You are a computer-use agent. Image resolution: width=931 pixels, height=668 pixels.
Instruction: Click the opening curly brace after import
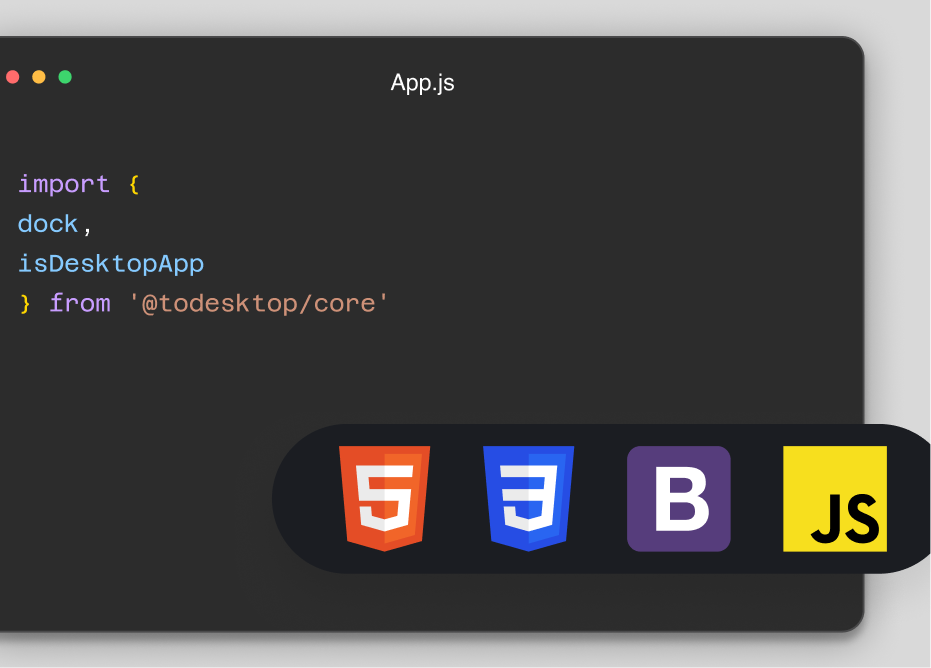[134, 184]
